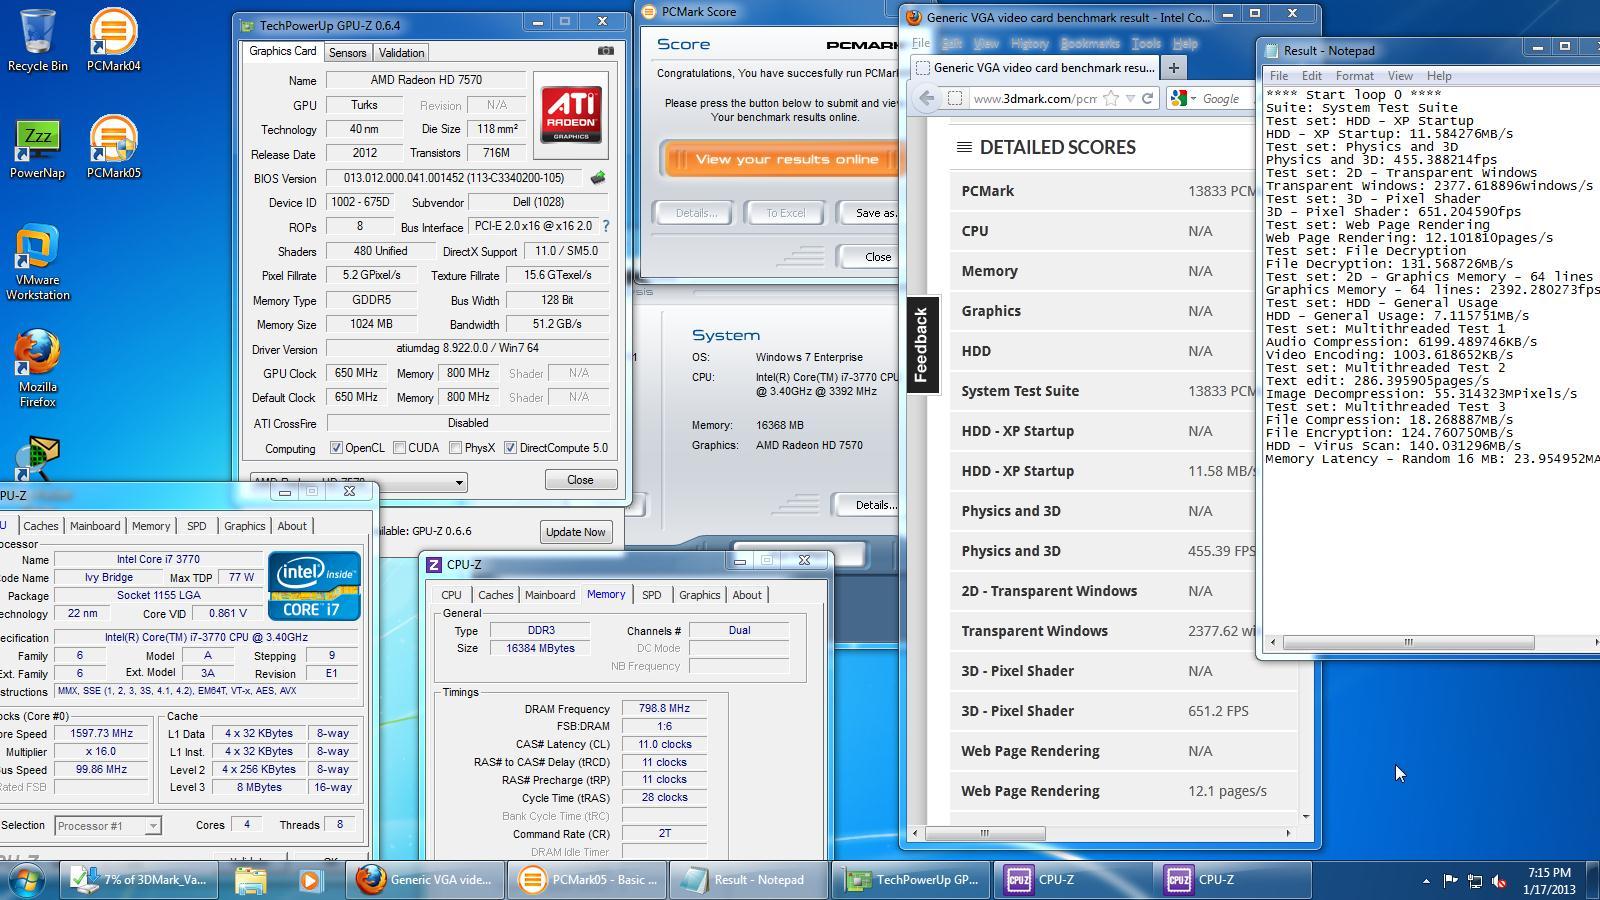The image size is (1600, 900).
Task: Click Intel Core i7 logo in CPU-Z
Action: tap(314, 585)
